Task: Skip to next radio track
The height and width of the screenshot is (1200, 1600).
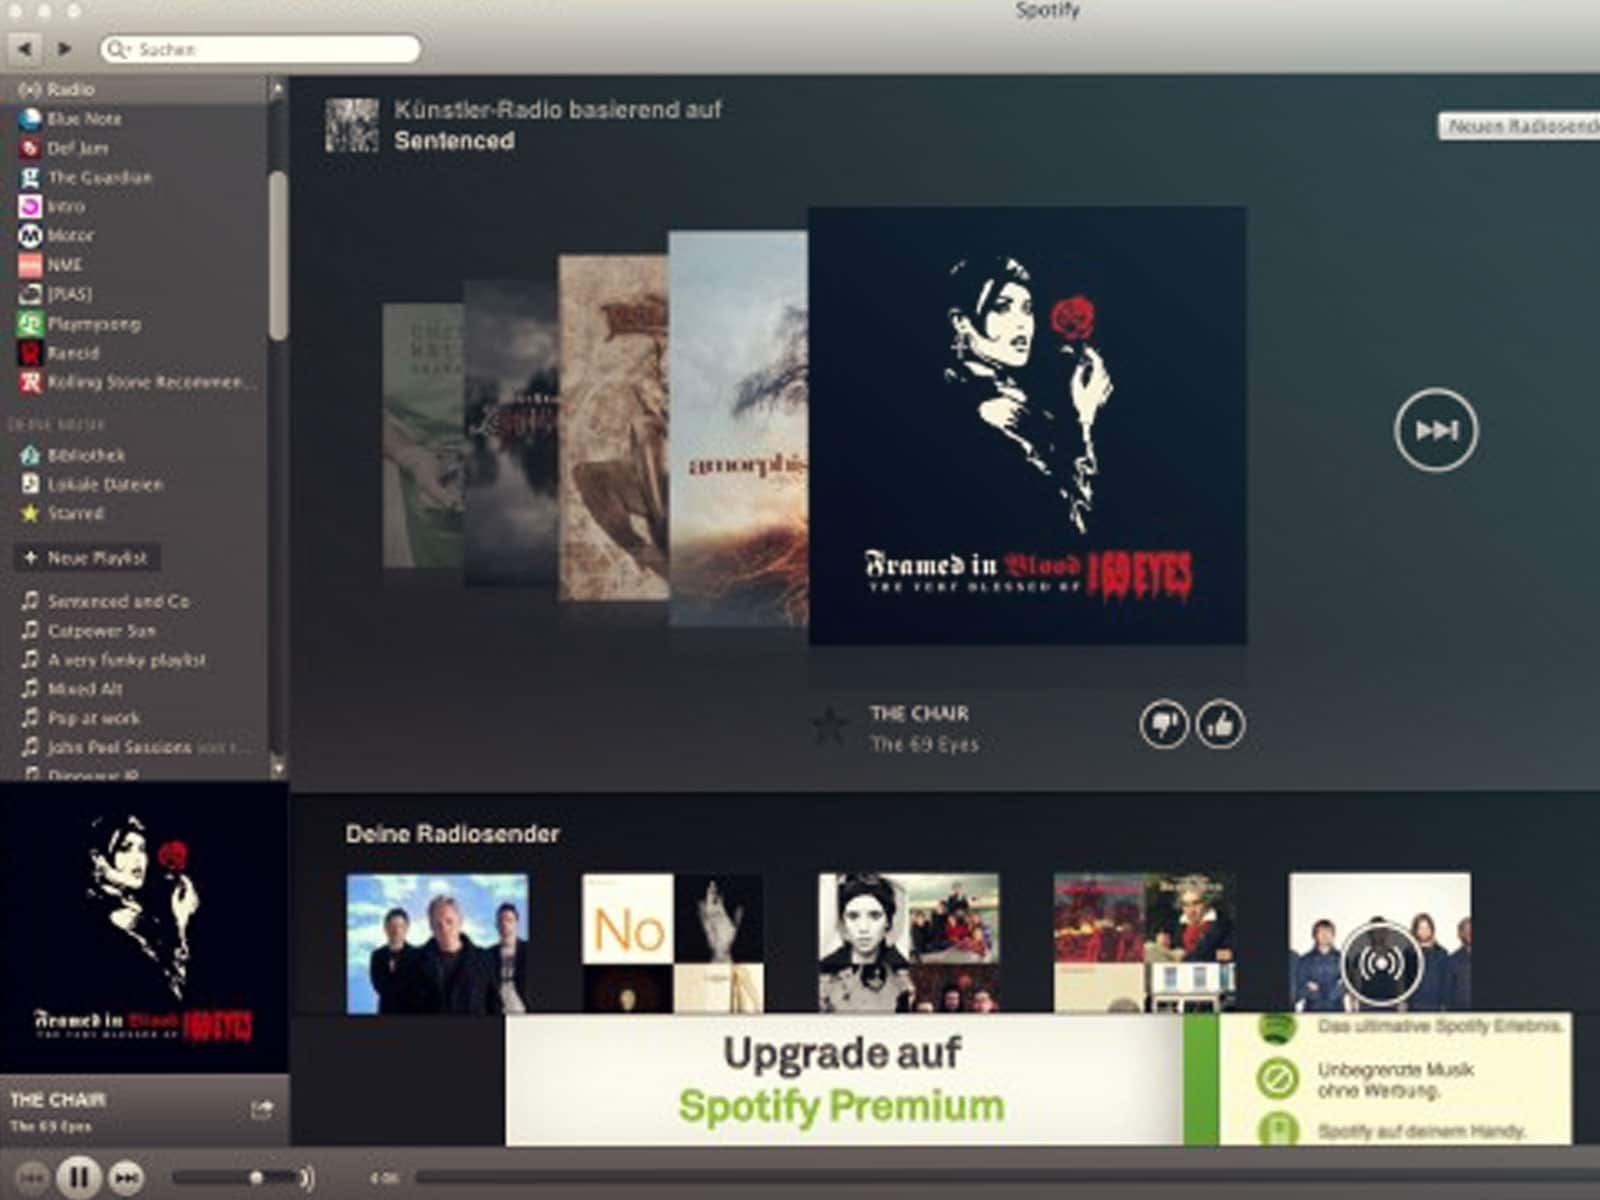Action: [1436, 430]
